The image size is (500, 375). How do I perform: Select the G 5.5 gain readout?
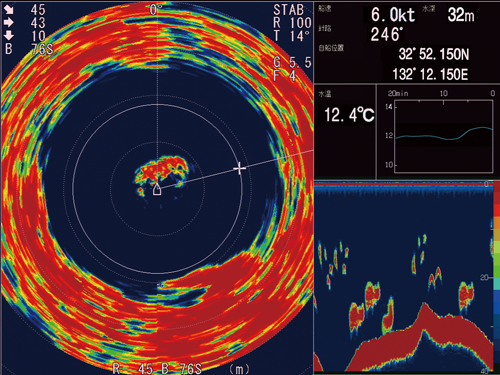[x=292, y=62]
